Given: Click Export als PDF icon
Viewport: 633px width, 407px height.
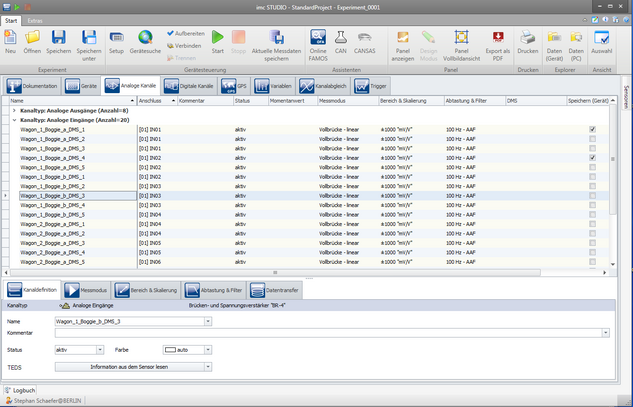Looking at the screenshot, I should pos(497,39).
